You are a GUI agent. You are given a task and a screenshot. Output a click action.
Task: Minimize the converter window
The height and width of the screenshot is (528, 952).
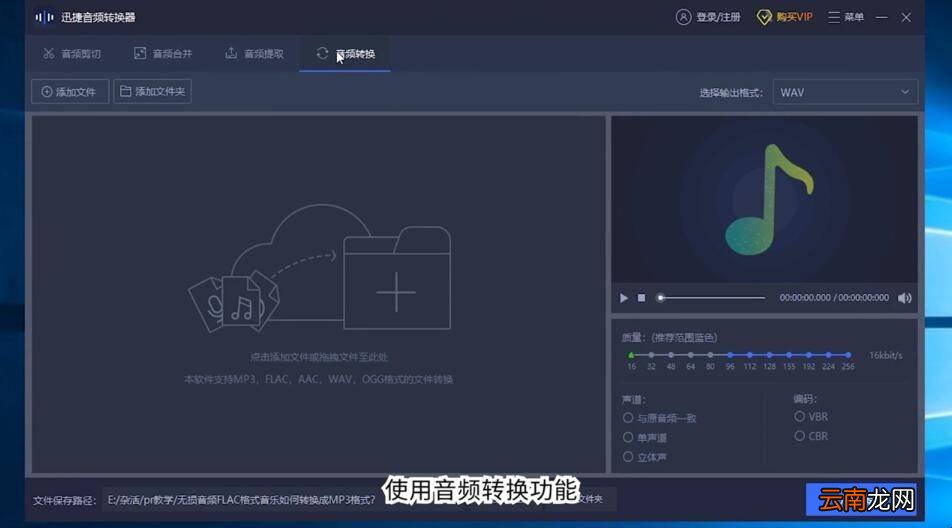(882, 18)
